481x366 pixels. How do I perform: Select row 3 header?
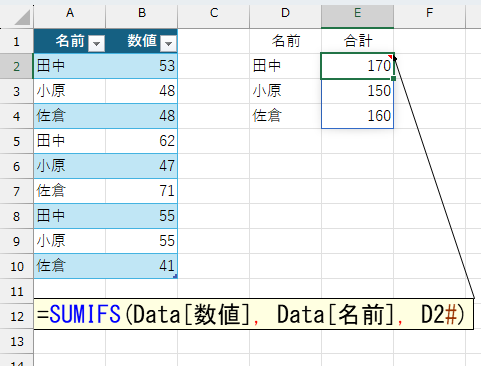point(17,91)
